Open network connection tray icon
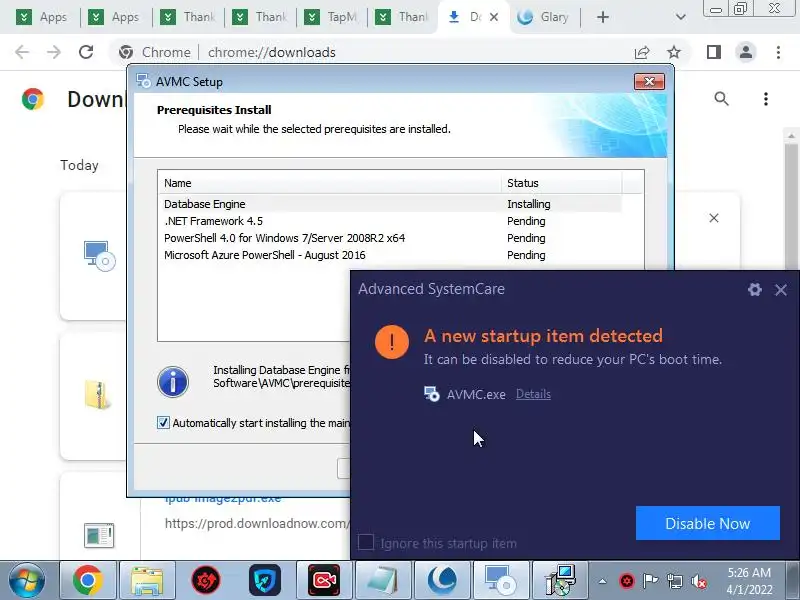 coord(674,581)
